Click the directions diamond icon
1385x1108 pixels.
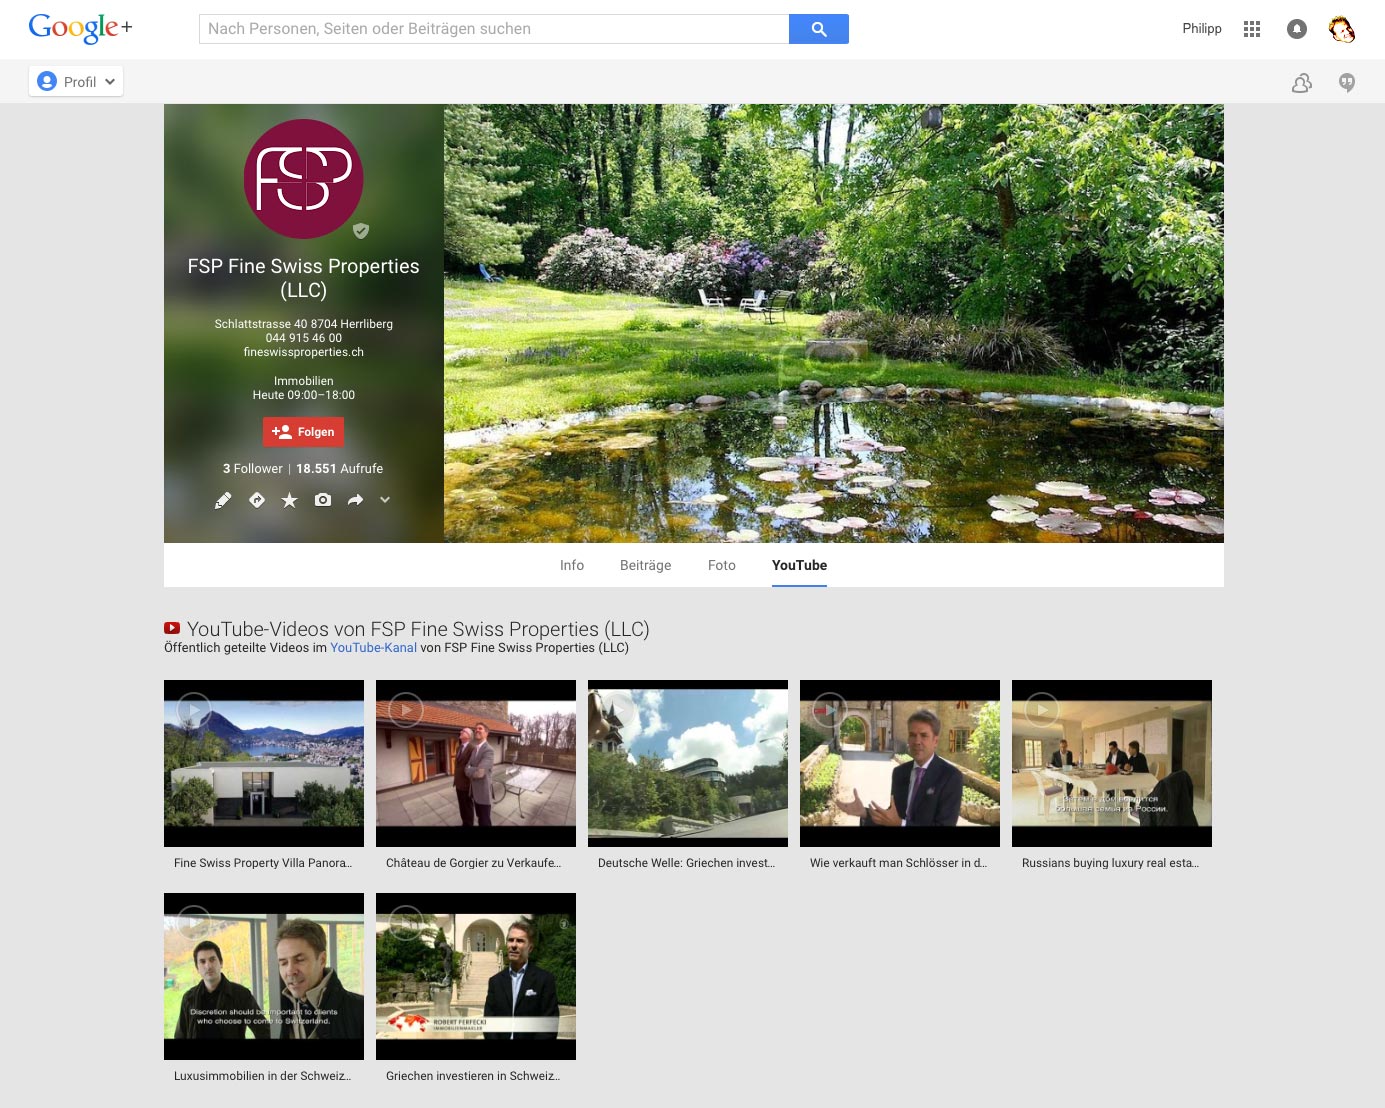tap(257, 500)
